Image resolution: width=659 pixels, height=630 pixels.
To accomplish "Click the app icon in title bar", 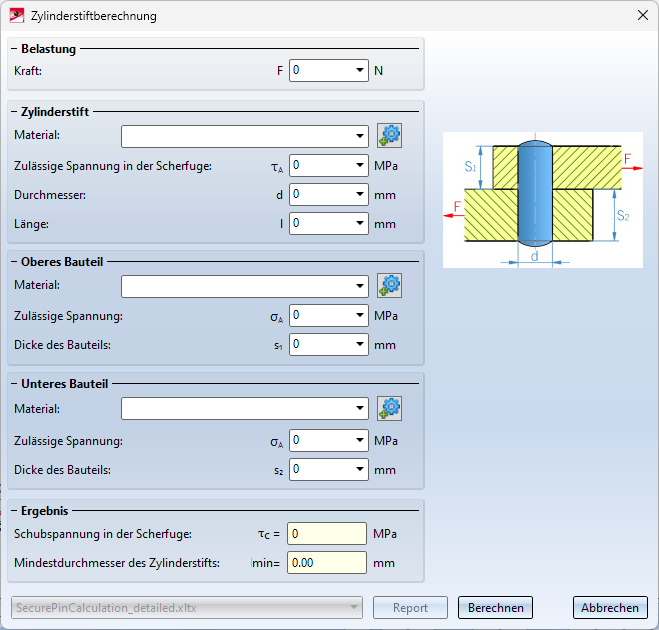I will click(x=17, y=16).
